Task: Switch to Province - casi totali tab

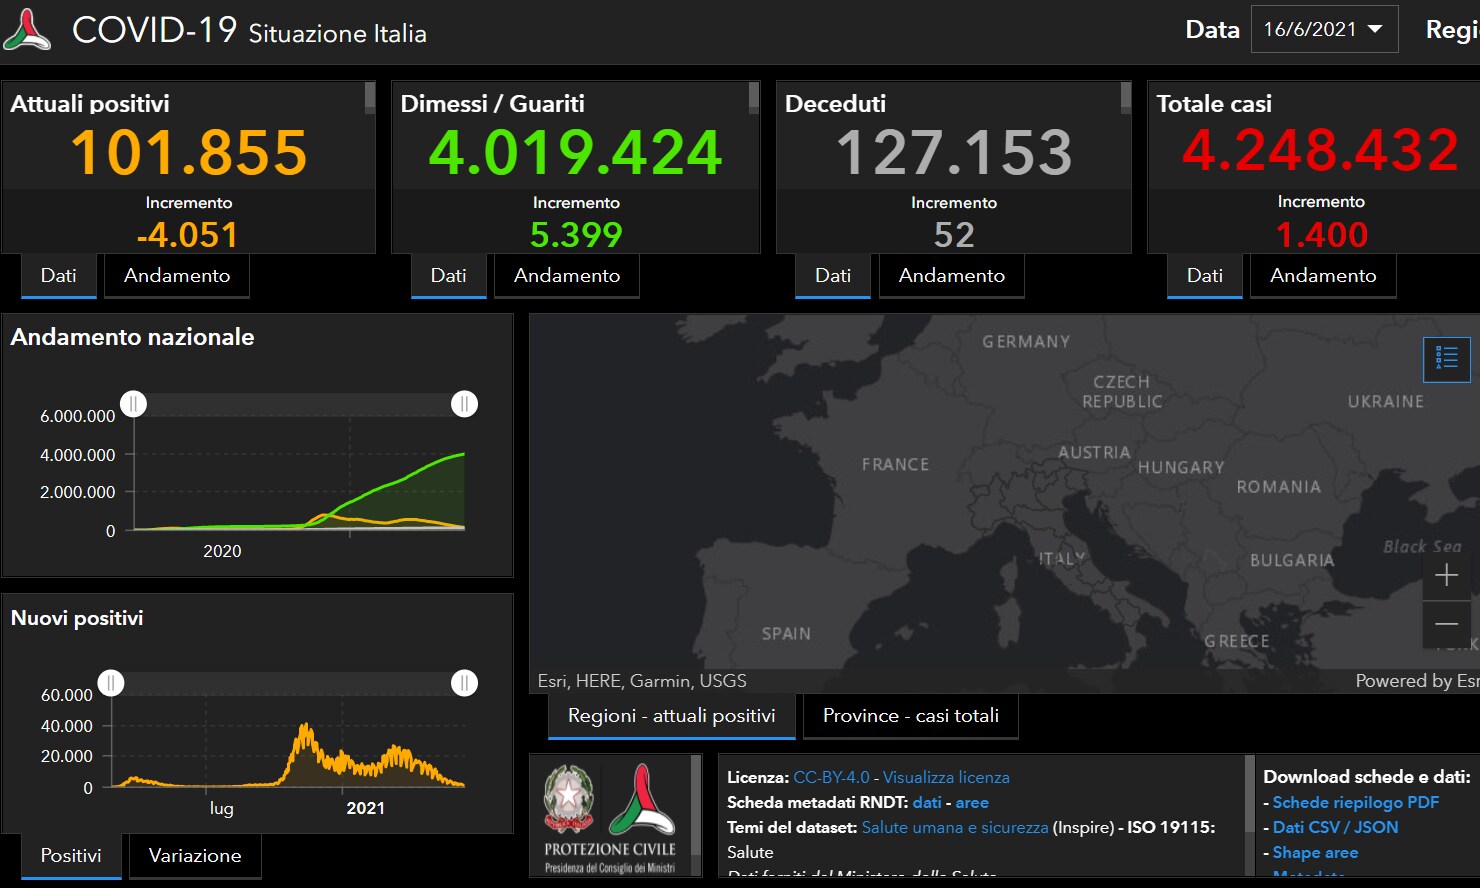Action: (910, 716)
